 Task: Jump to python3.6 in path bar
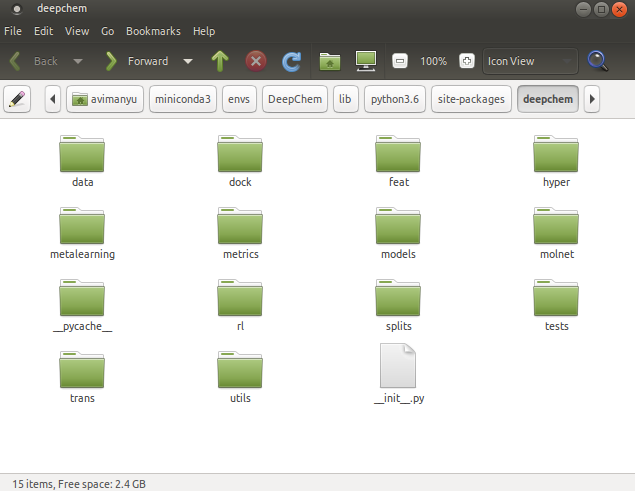pos(395,99)
